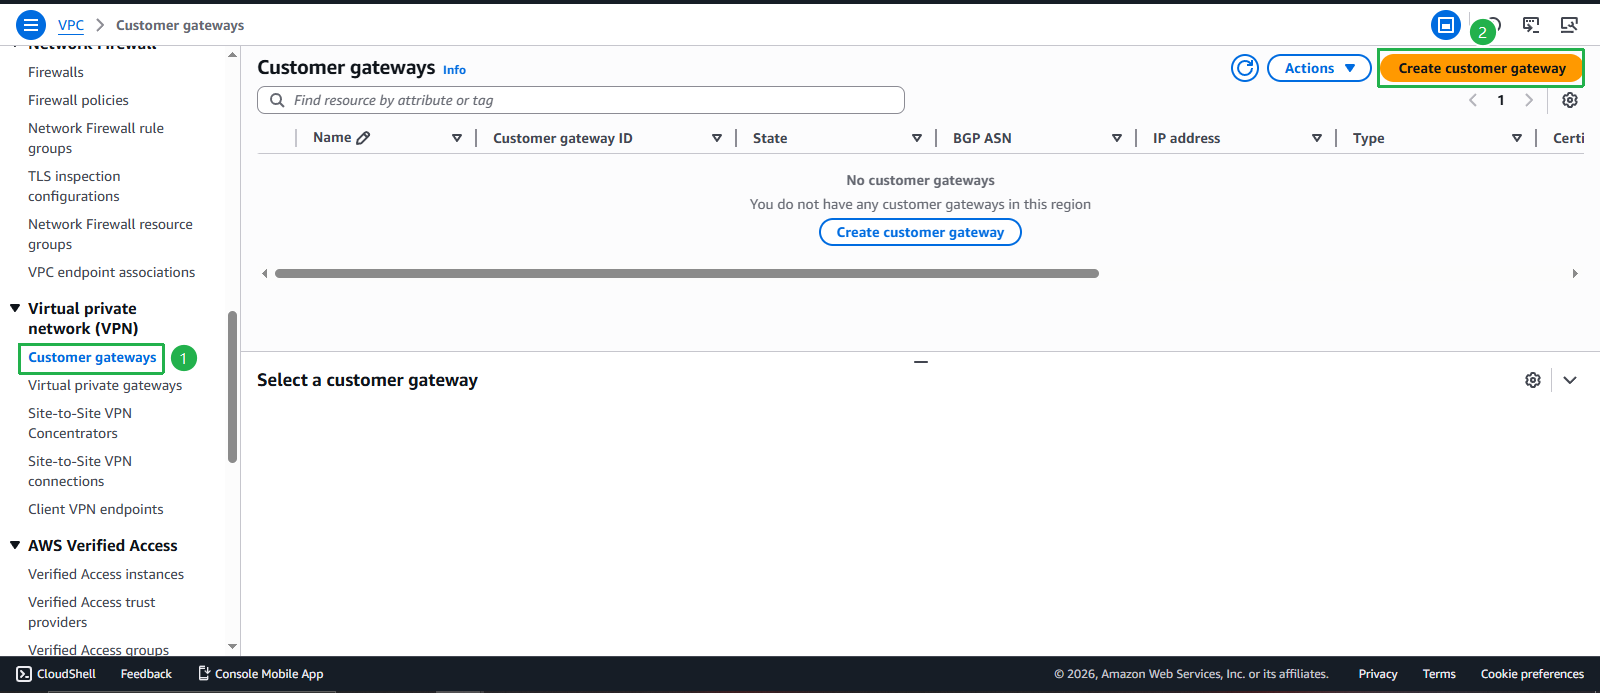Open Network Firewall resource groups
The image size is (1600, 693).
pos(110,234)
